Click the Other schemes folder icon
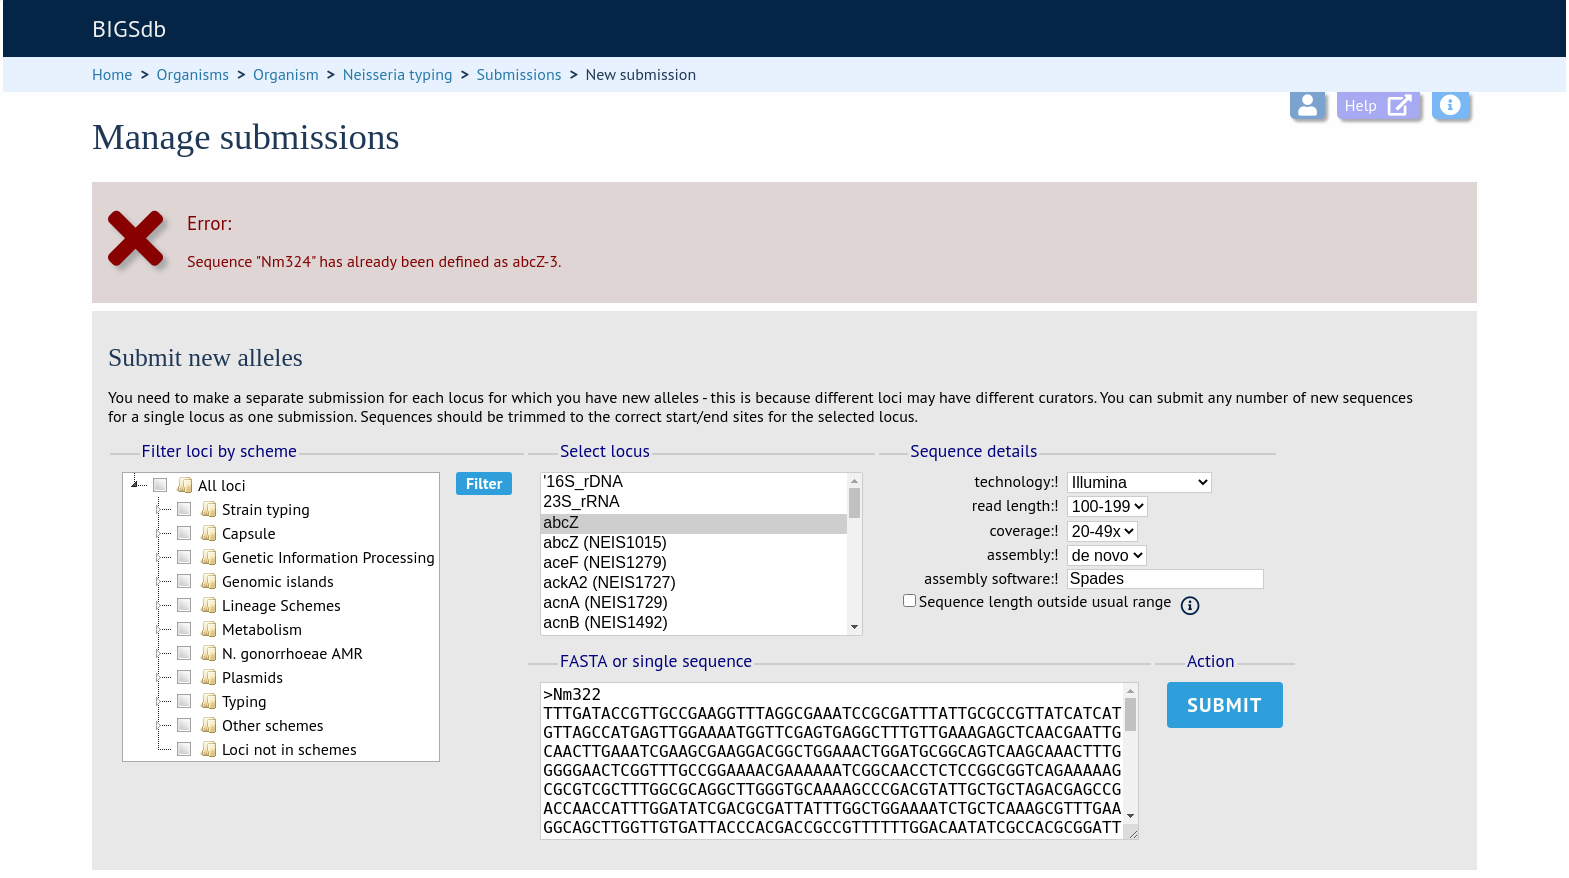The height and width of the screenshot is (878, 1569). pyautogui.click(x=209, y=725)
